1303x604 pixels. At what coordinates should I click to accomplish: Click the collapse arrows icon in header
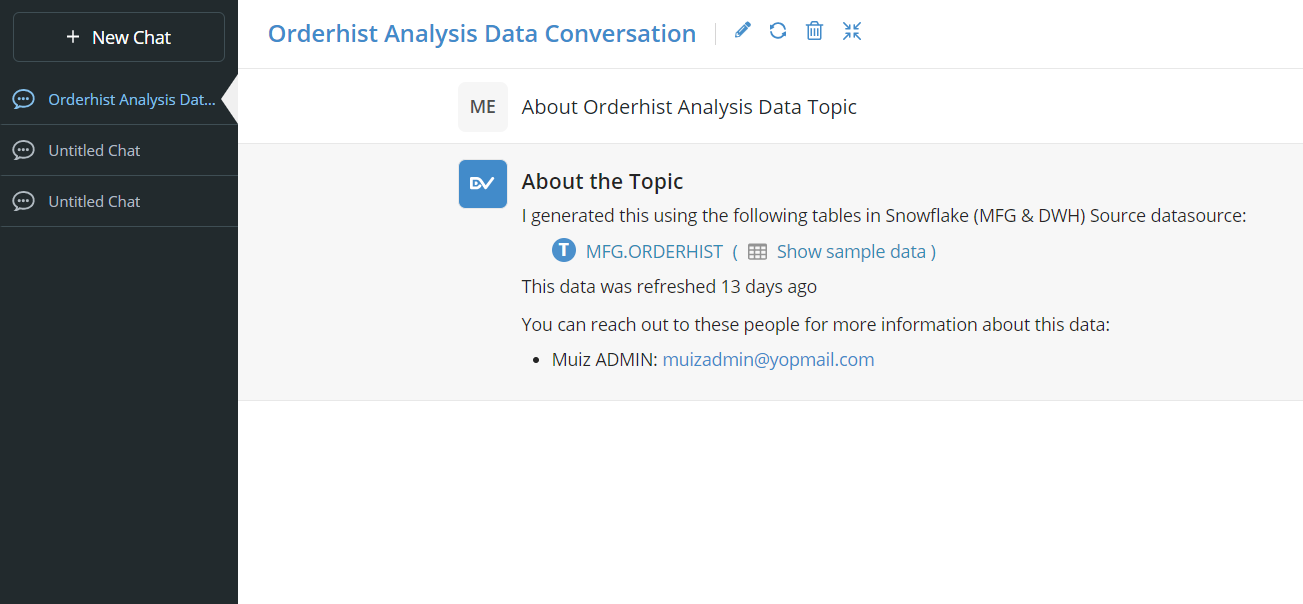pyautogui.click(x=852, y=31)
